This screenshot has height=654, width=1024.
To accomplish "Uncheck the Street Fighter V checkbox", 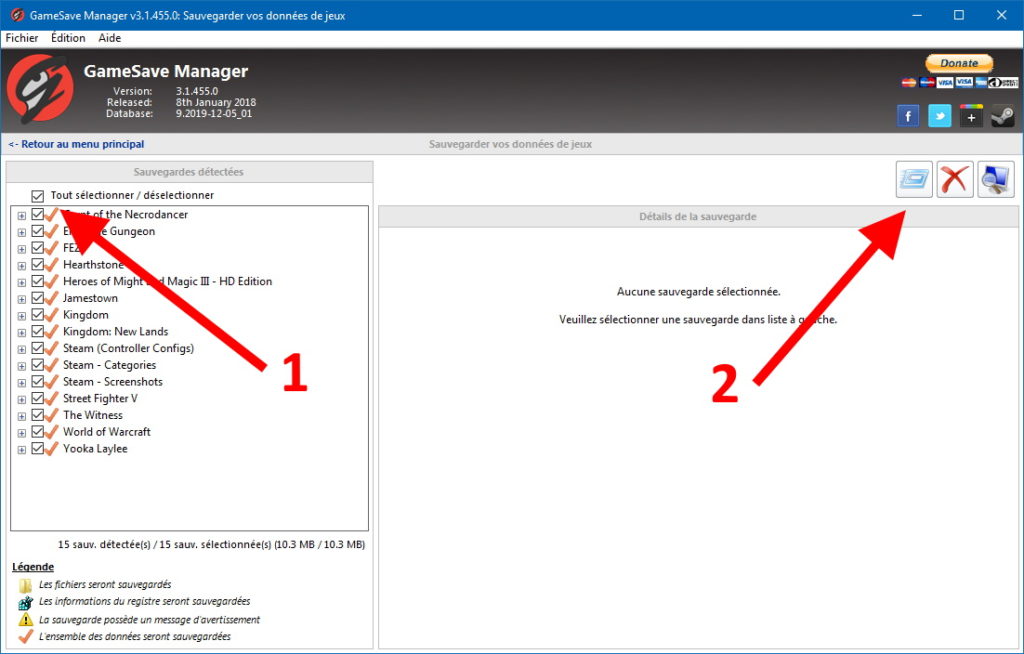I will (x=37, y=399).
